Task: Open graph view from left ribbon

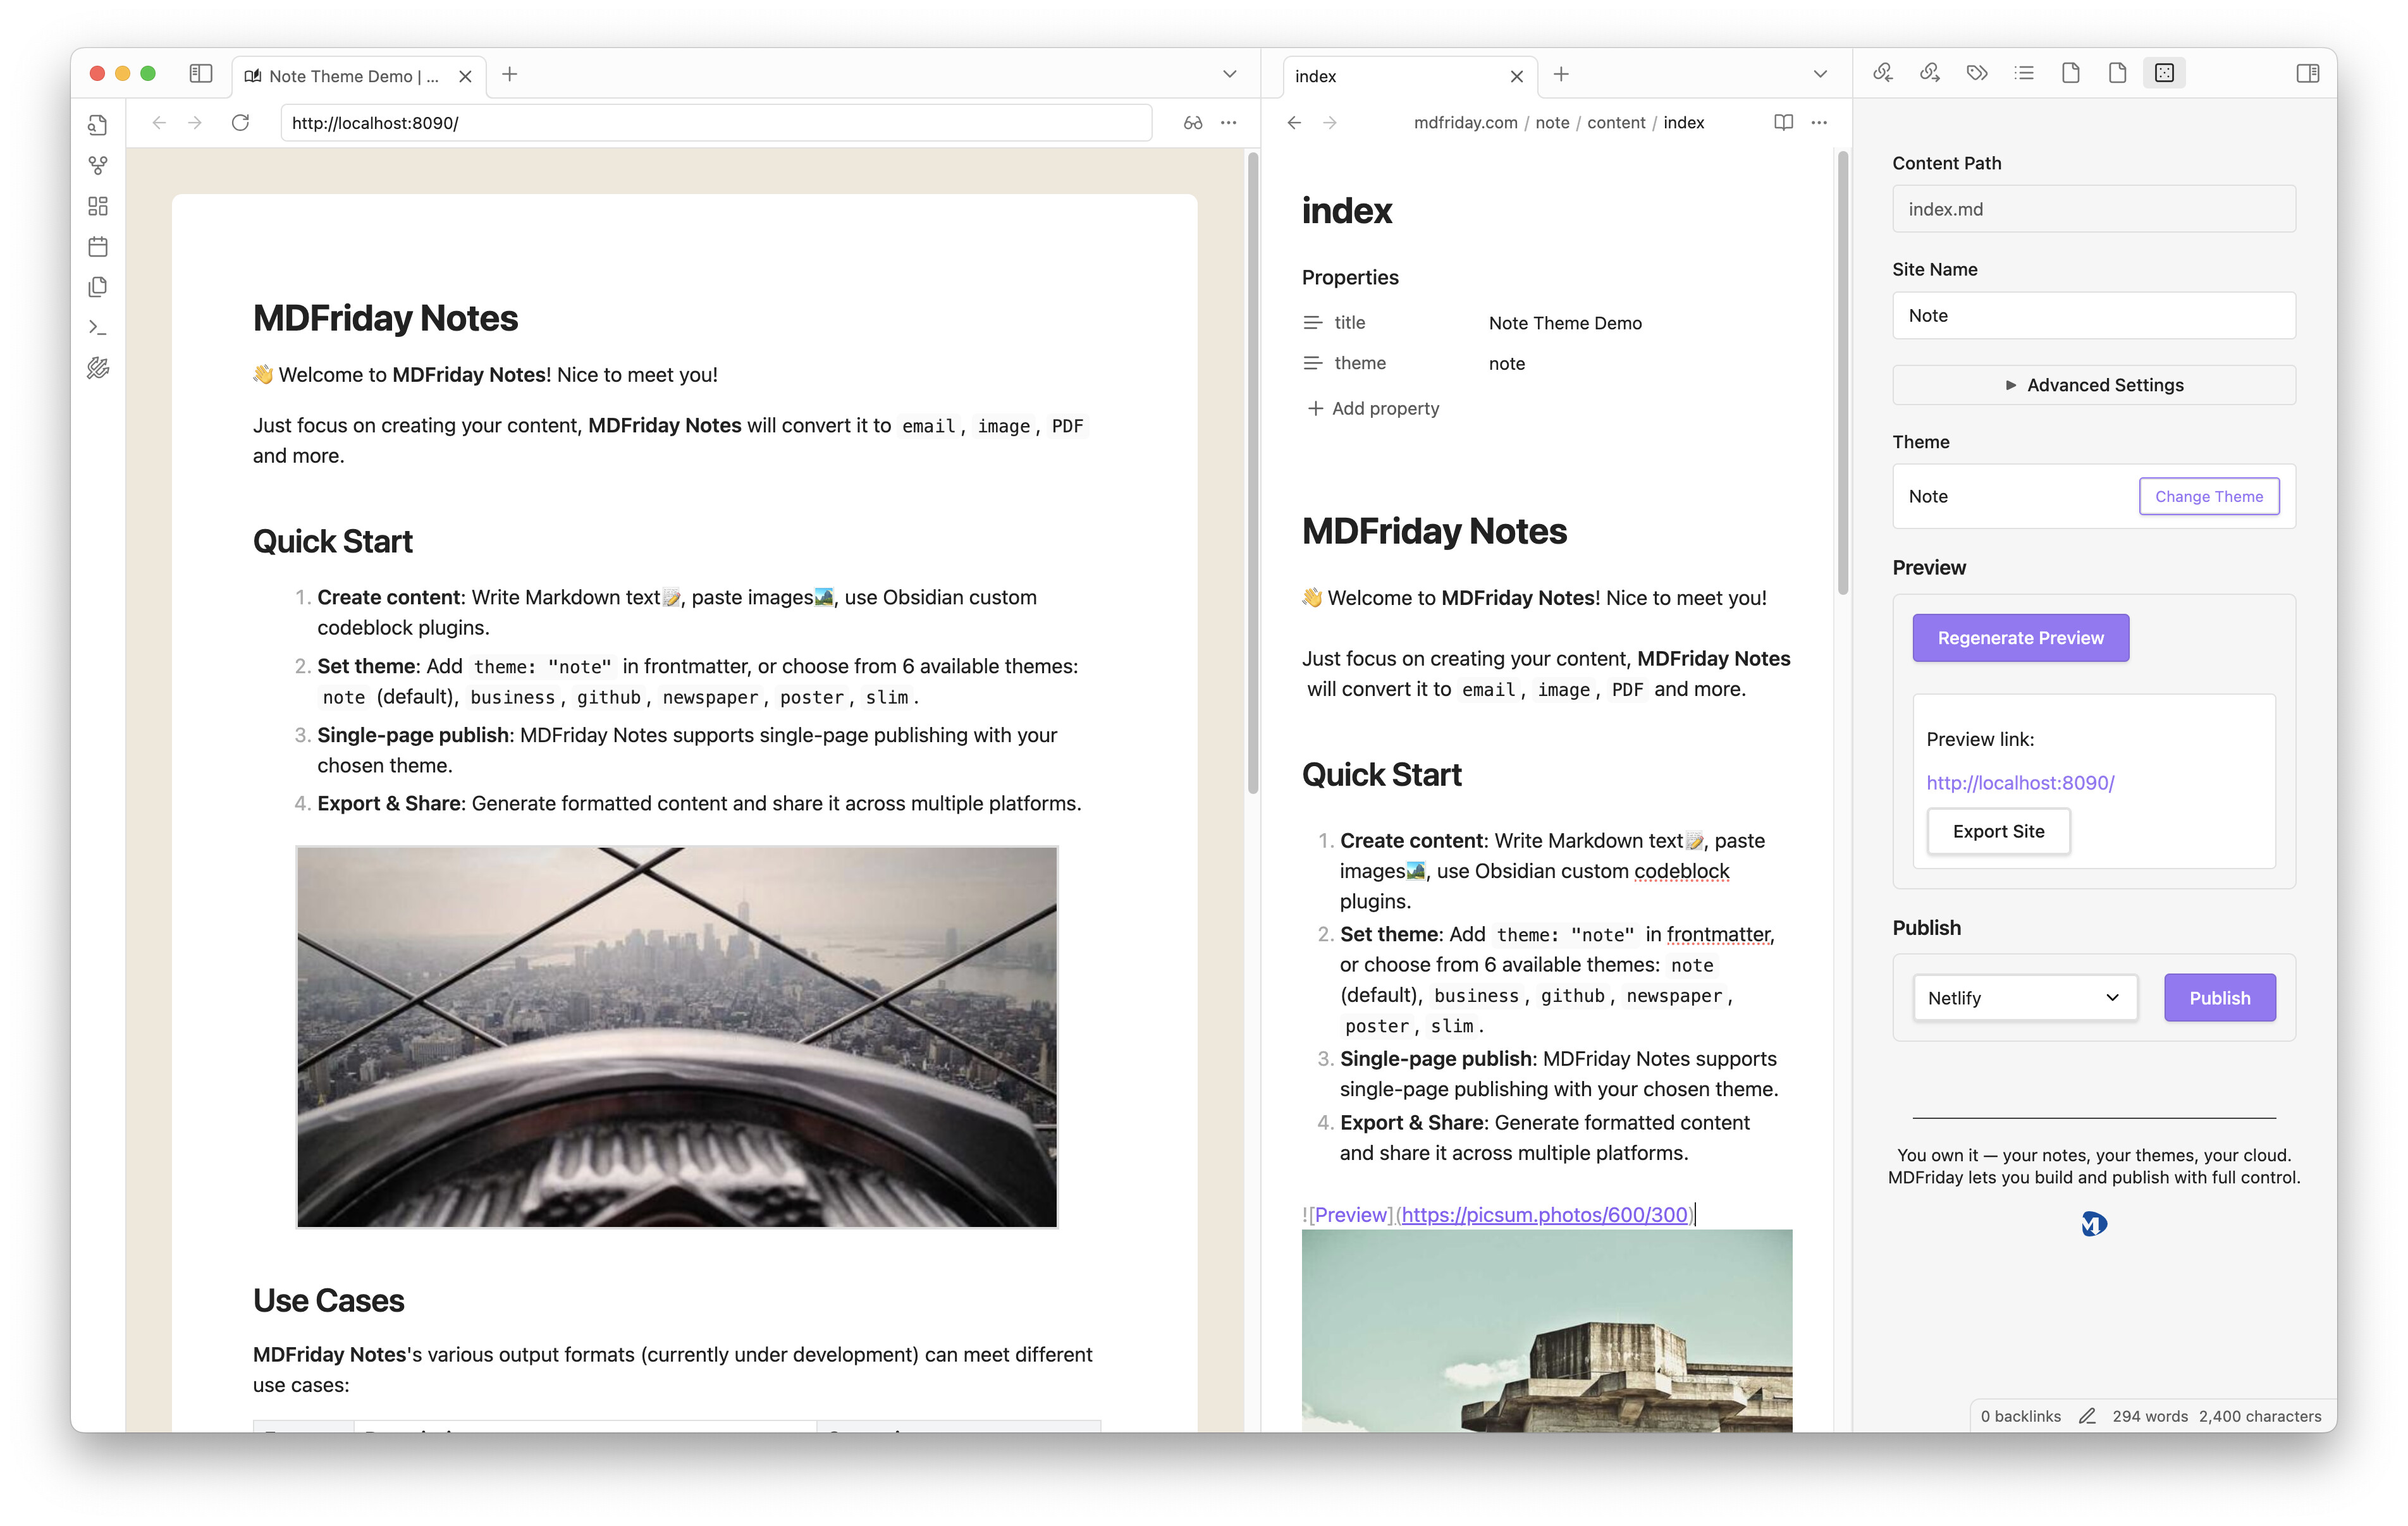Action: (x=98, y=165)
